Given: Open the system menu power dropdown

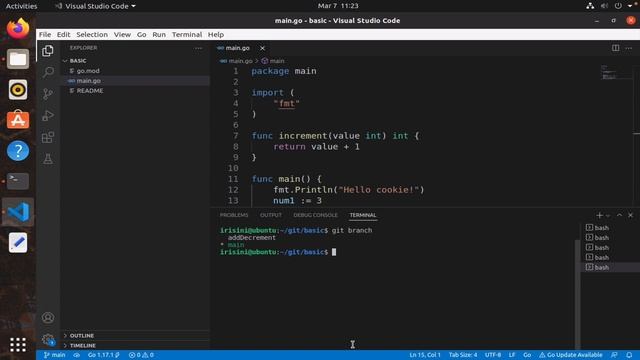Looking at the screenshot, I should point(618,6).
